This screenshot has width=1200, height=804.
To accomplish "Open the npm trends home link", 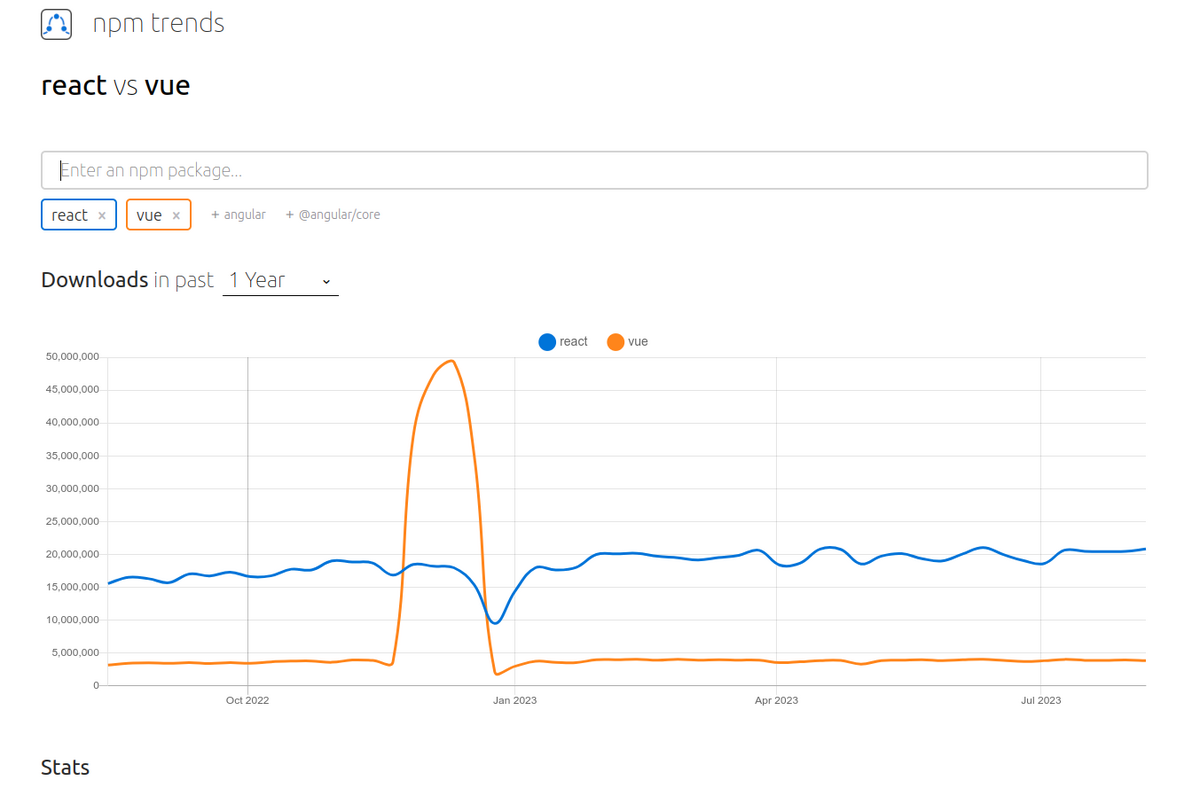I will click(x=158, y=23).
